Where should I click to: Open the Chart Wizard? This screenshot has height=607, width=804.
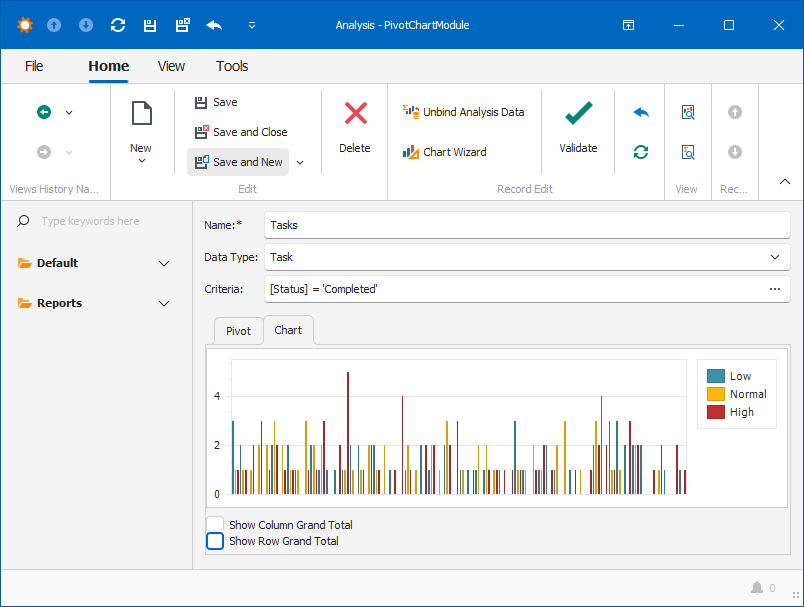click(445, 152)
